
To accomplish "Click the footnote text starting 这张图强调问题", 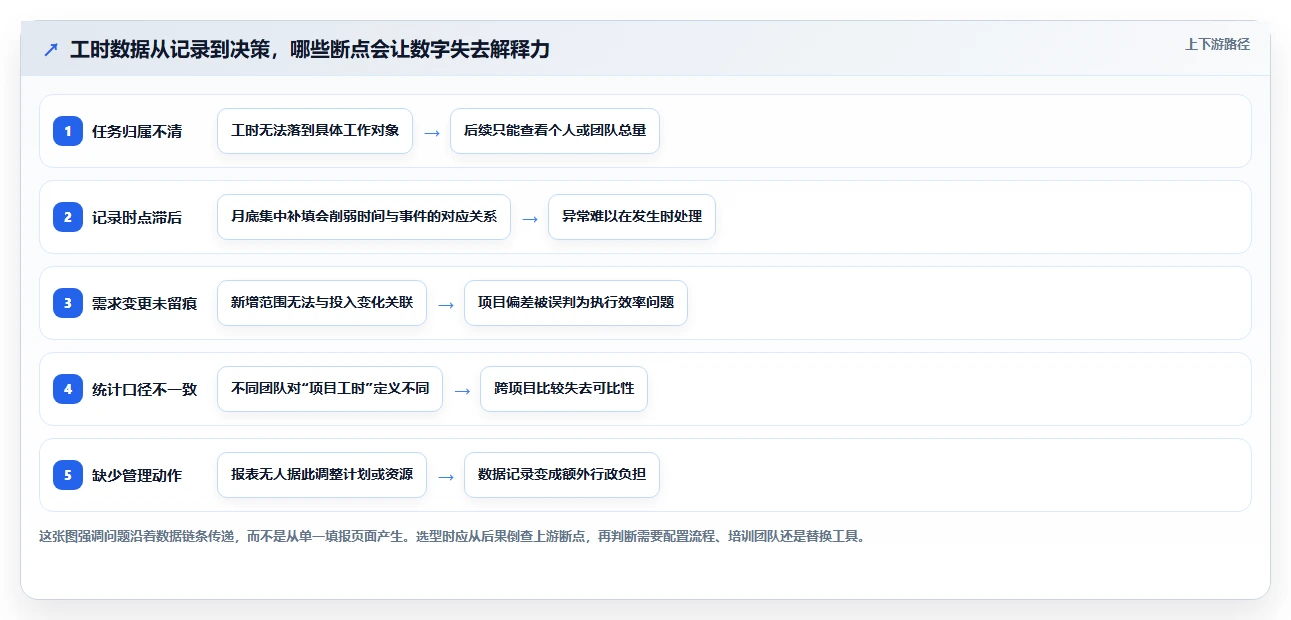I will coord(452,536).
